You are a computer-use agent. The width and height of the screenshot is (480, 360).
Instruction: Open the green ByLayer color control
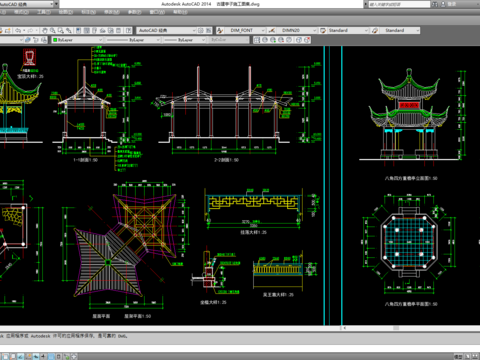coord(77,40)
